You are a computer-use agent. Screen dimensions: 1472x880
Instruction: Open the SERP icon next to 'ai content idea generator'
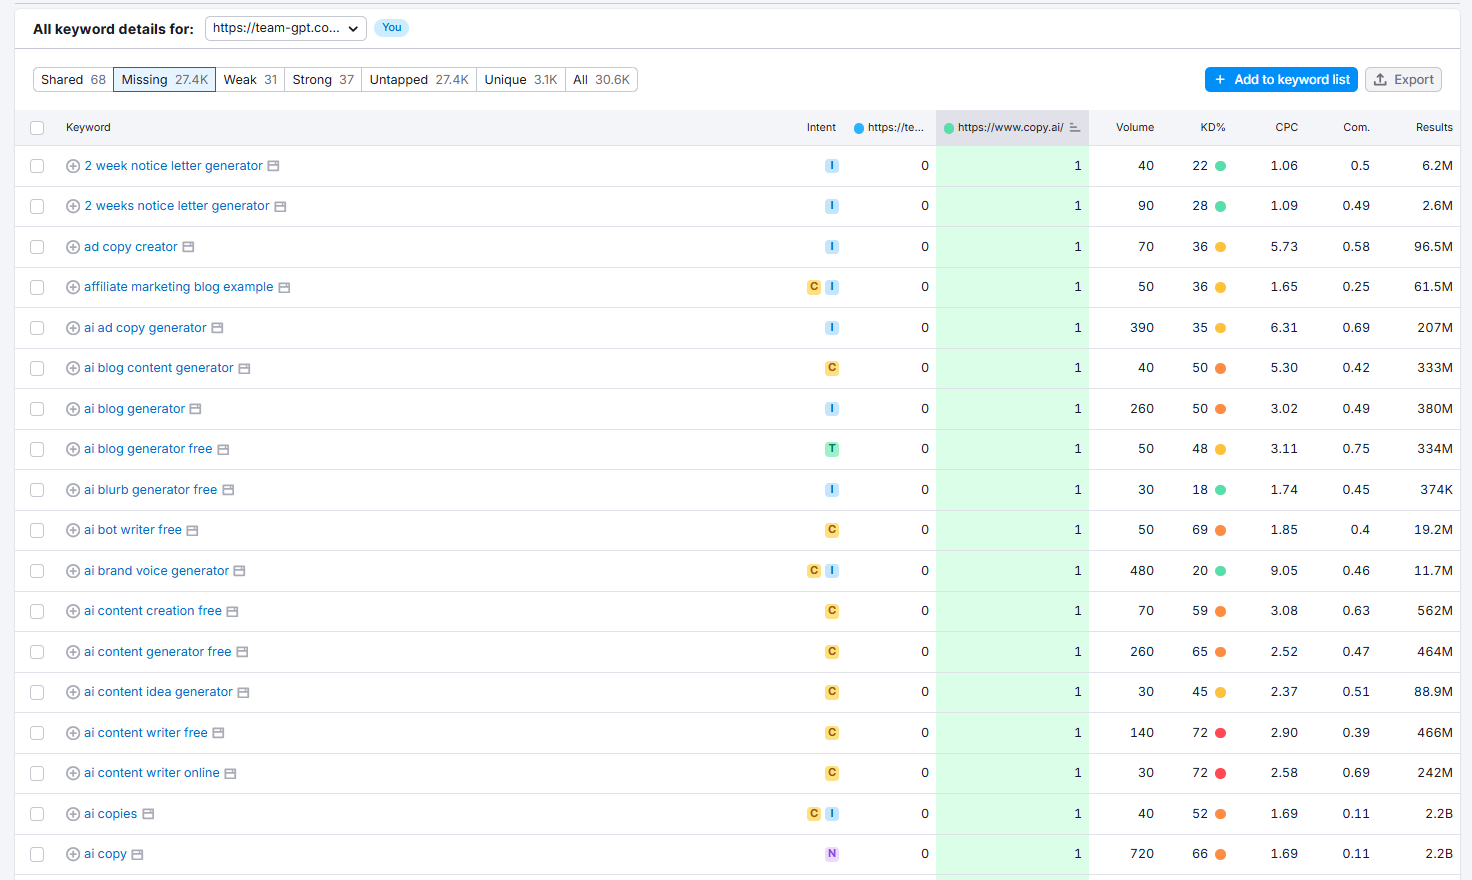pos(243,692)
